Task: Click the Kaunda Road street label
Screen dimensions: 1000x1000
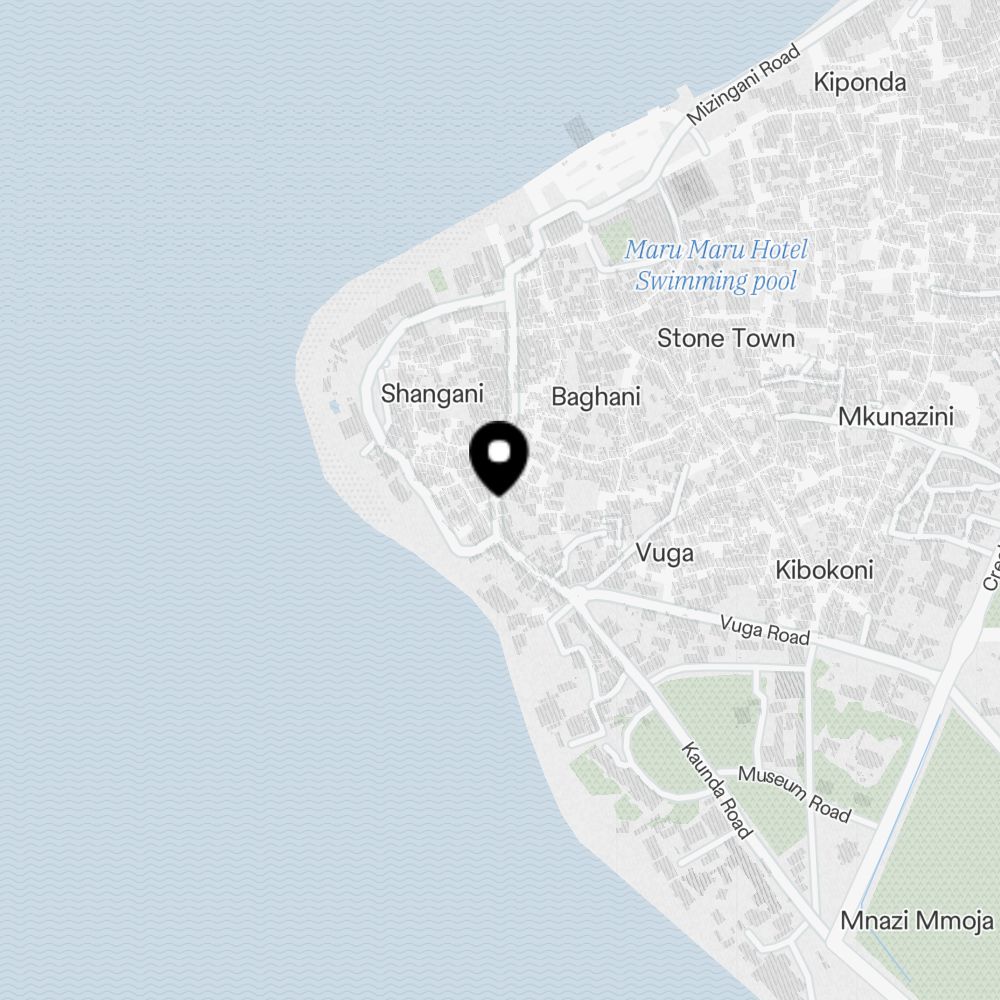Action: pyautogui.click(x=717, y=790)
